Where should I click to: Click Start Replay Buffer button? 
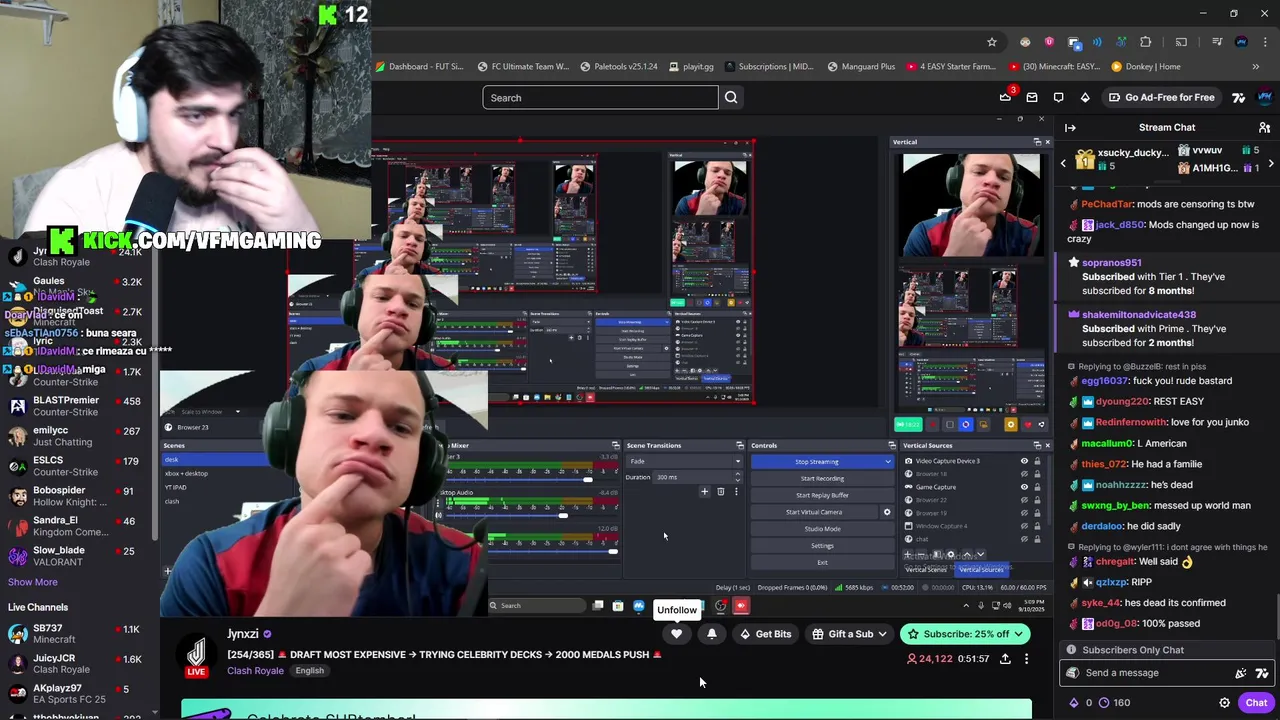click(822, 495)
